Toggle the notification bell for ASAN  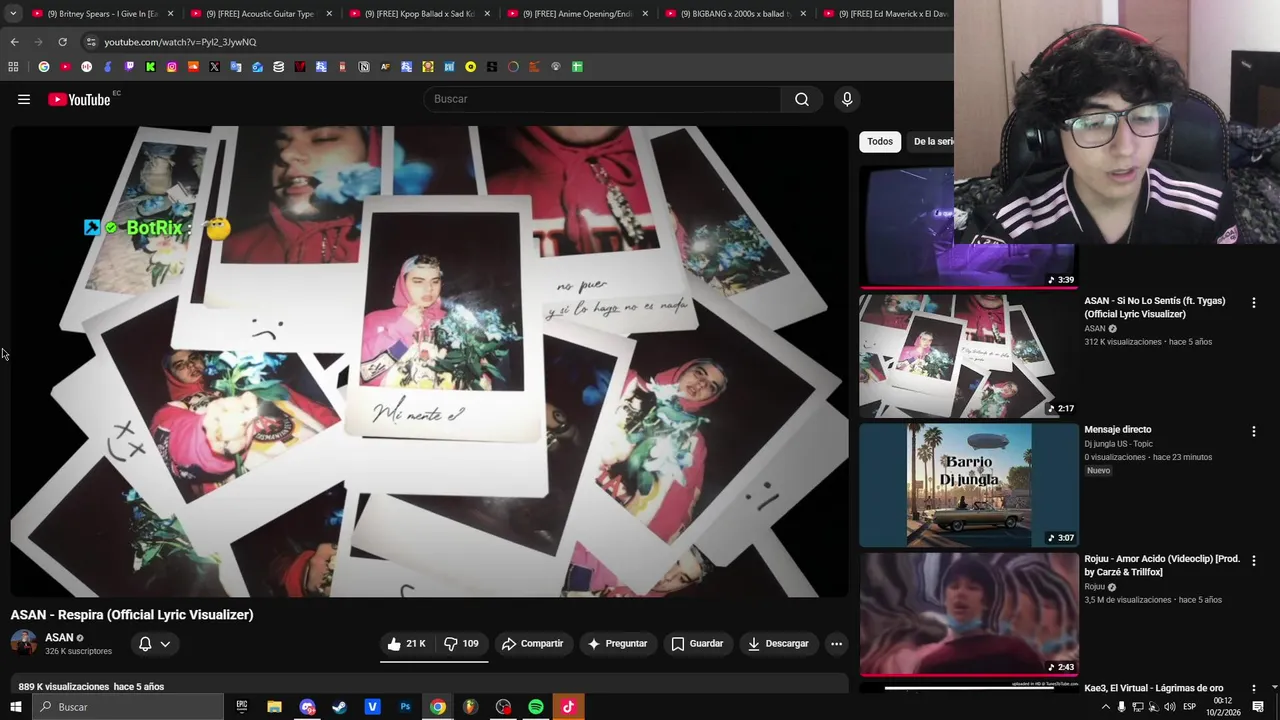point(145,644)
